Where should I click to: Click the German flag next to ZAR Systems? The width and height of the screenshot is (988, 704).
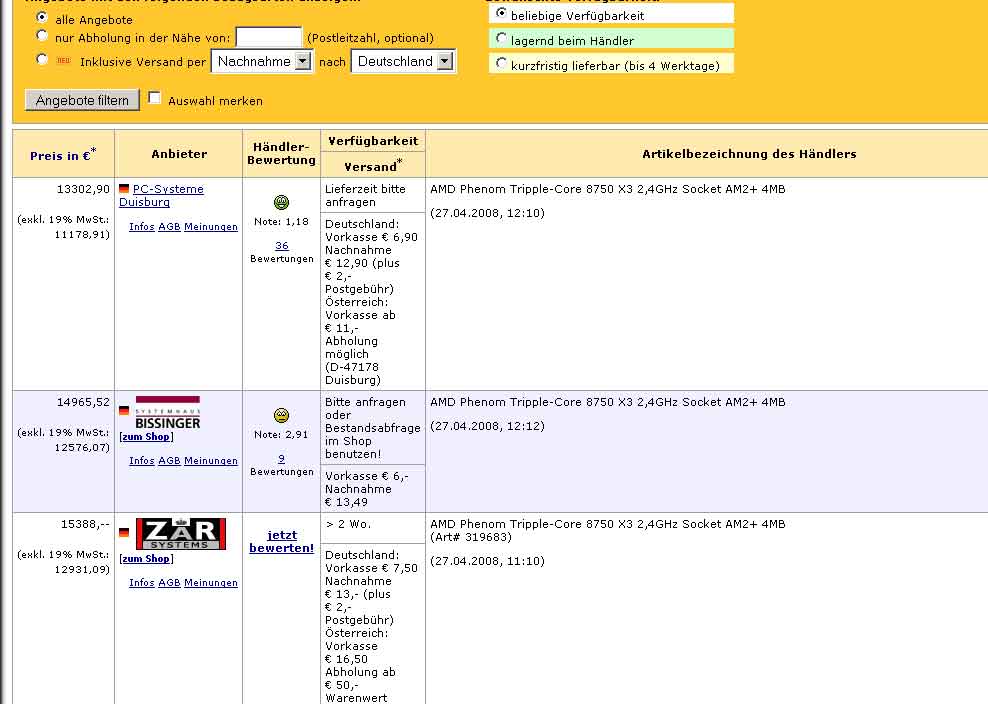click(x=124, y=533)
